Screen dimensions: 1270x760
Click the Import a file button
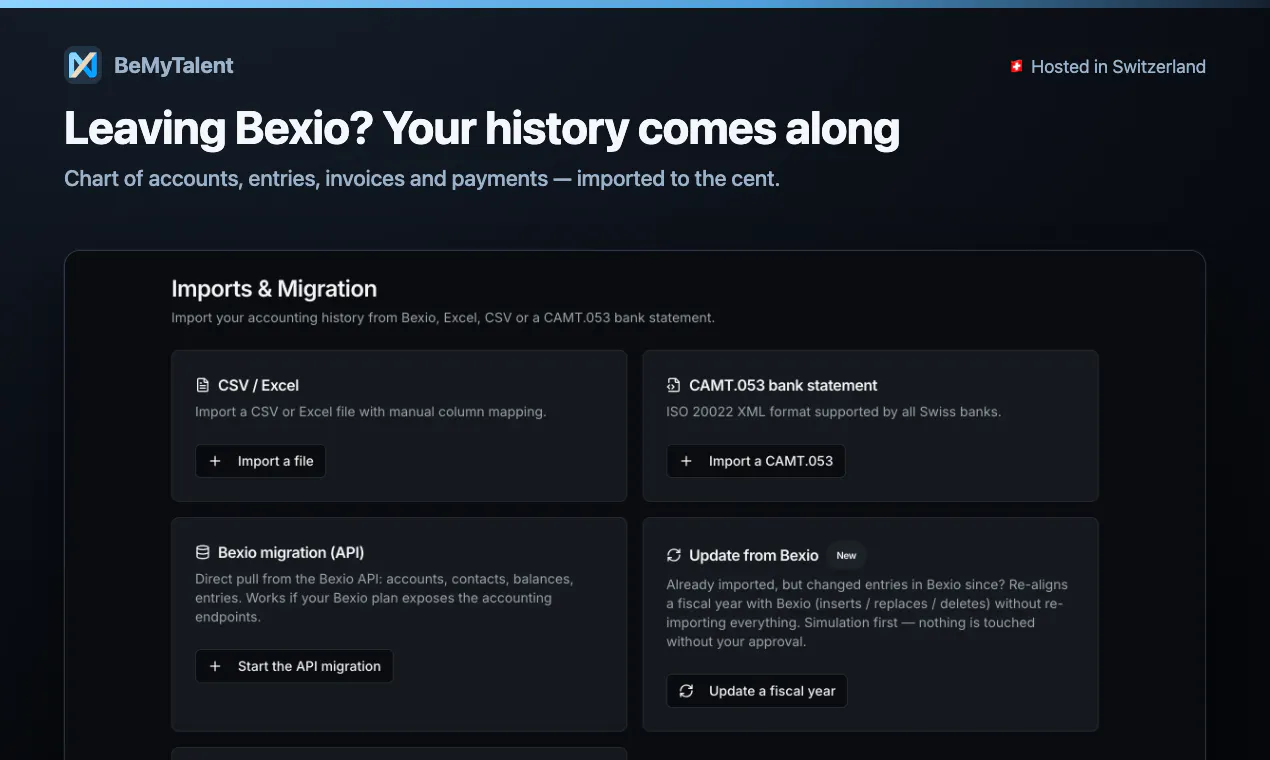click(260, 461)
